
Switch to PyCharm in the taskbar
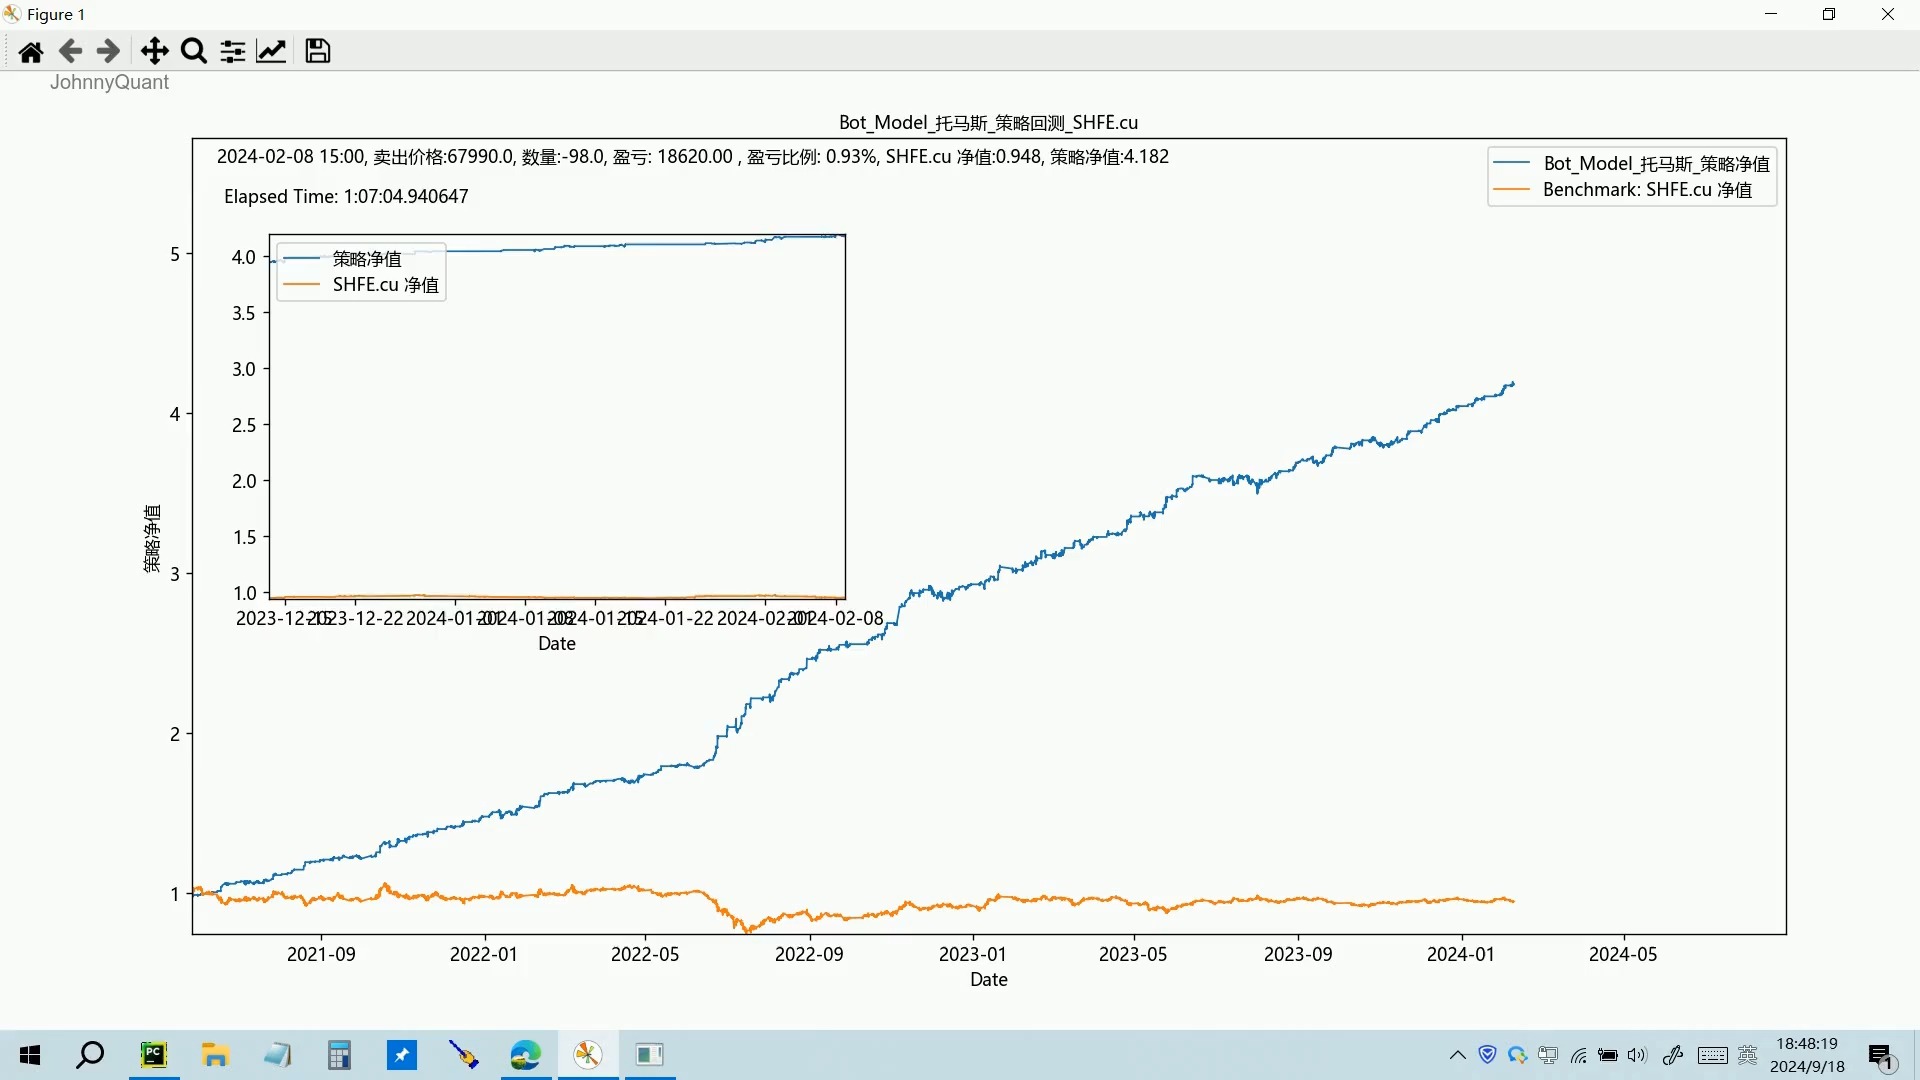pos(154,1055)
